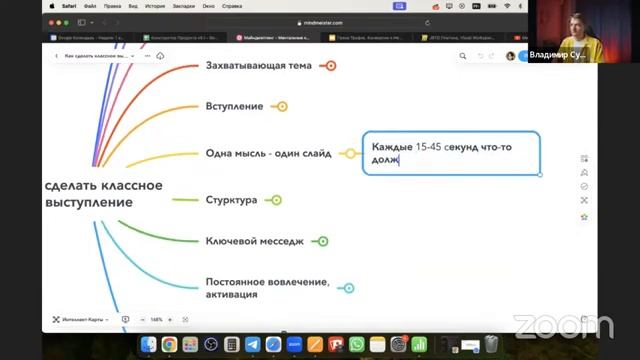Screen dimensions: 640x360
Task: Select the Постоянное вовлечение, активация topic
Action: [267, 288]
